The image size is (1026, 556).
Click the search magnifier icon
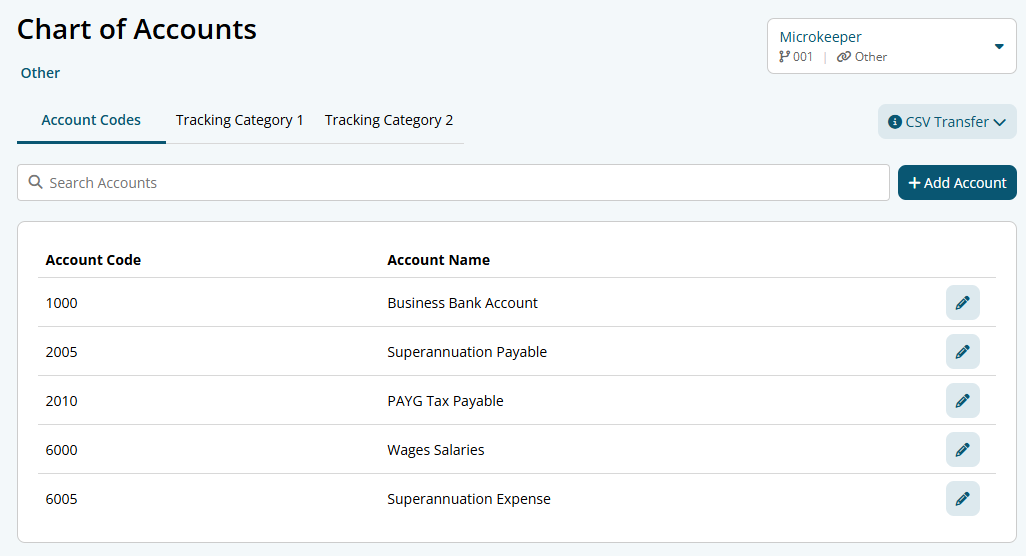(36, 183)
